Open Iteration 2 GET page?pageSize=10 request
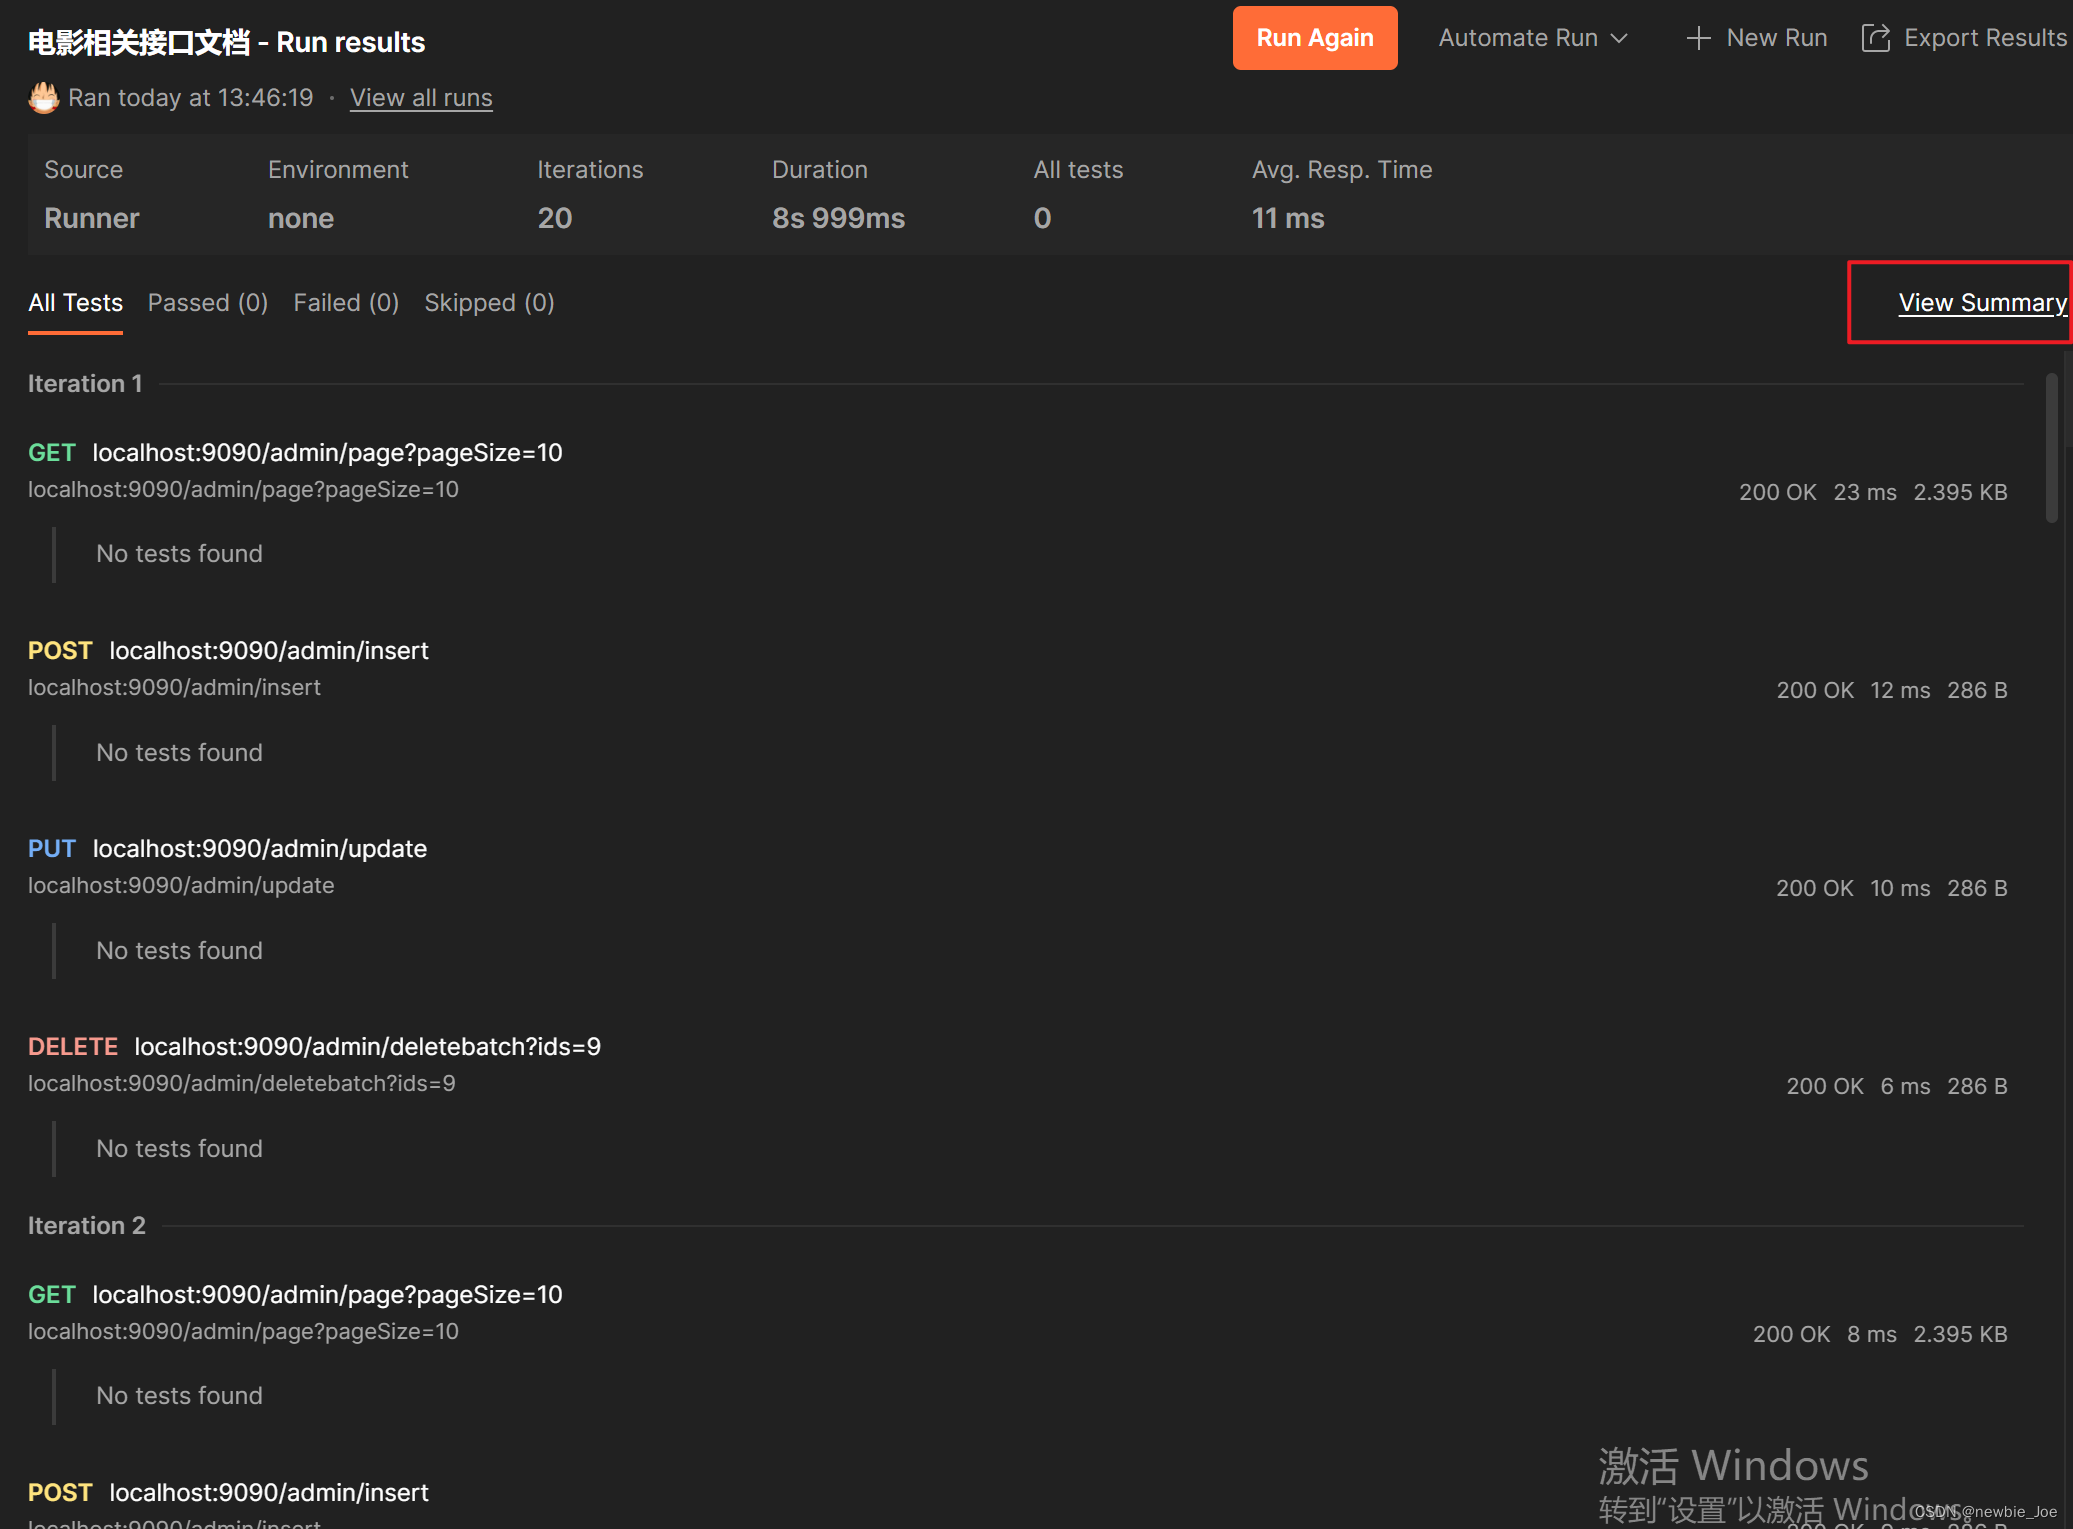Image resolution: width=2073 pixels, height=1529 pixels. [x=327, y=1295]
